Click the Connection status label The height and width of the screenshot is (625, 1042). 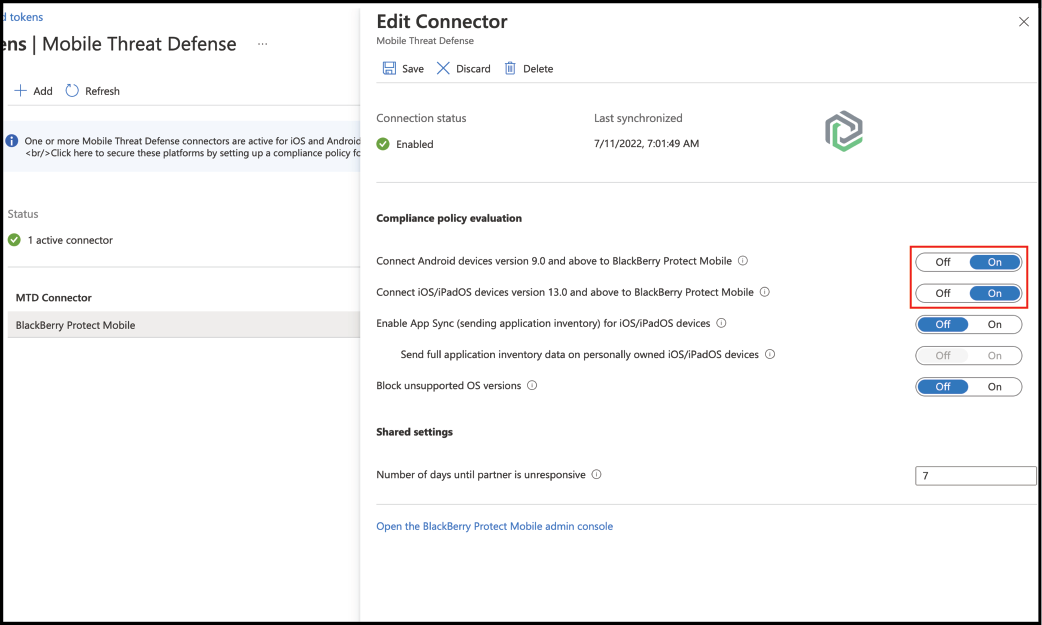pyautogui.click(x=421, y=118)
